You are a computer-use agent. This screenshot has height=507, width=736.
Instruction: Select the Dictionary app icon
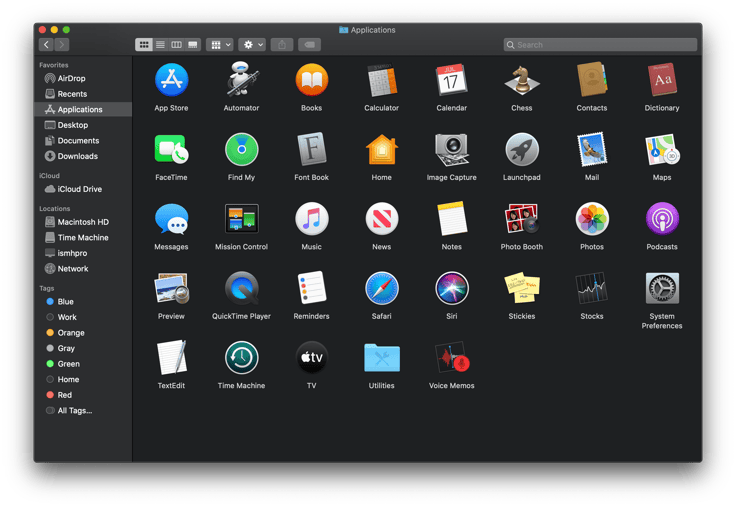pyautogui.click(x=662, y=80)
